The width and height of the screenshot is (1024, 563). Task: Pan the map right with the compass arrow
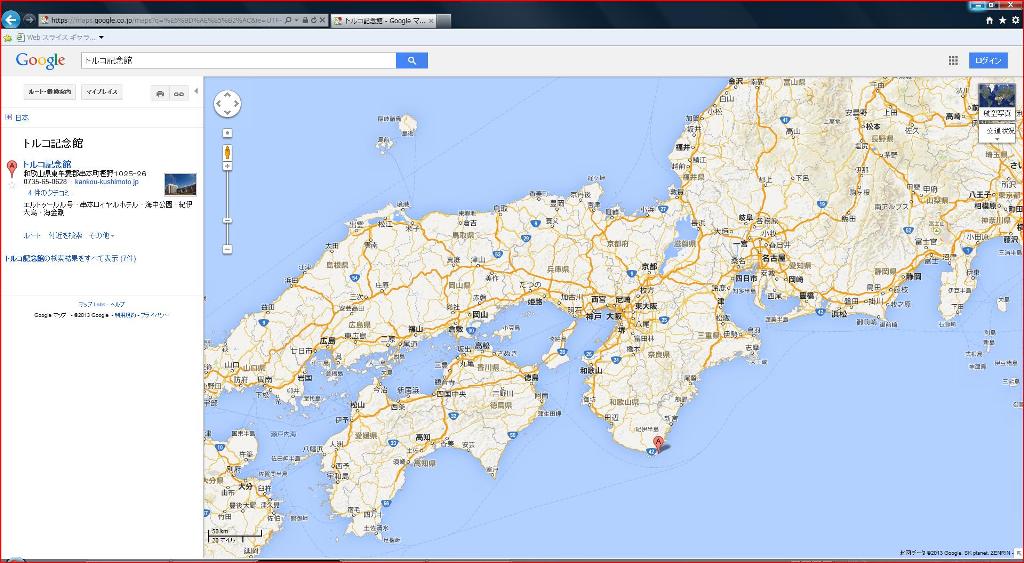point(236,104)
